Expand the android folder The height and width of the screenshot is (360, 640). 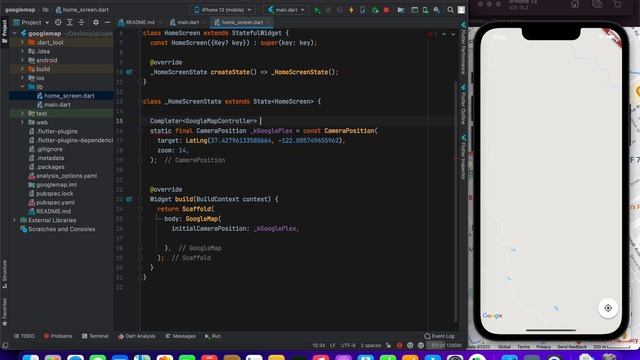click(x=22, y=60)
